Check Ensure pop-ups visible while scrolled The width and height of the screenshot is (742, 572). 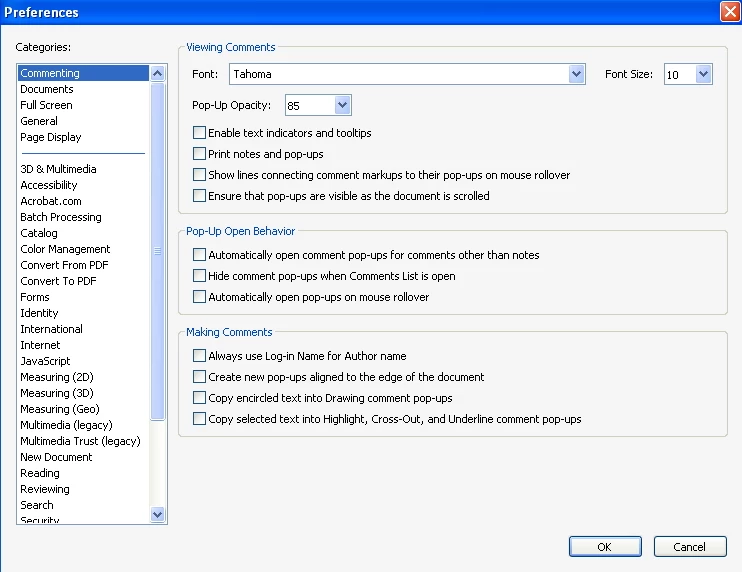click(x=199, y=195)
